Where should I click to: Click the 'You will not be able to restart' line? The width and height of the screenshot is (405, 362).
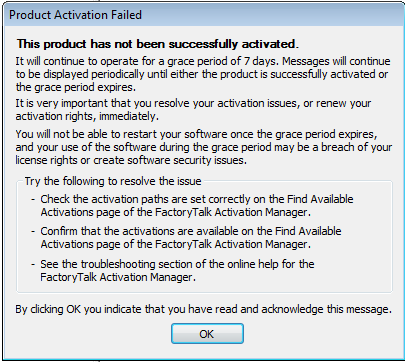click(196, 134)
